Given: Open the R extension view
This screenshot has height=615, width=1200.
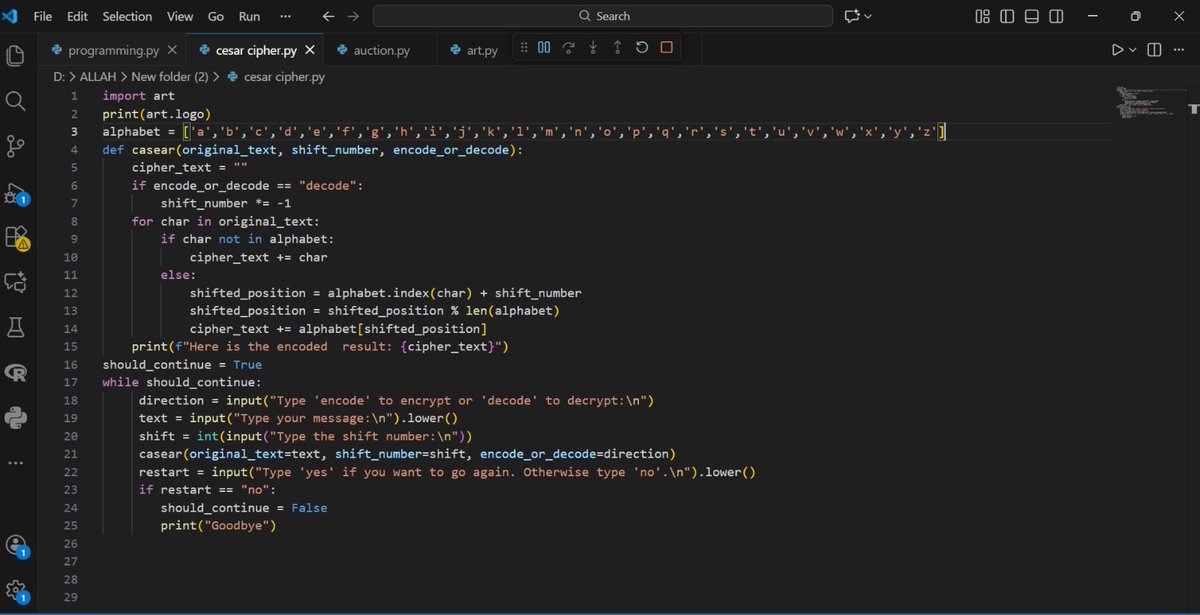Looking at the screenshot, I should pos(15,373).
